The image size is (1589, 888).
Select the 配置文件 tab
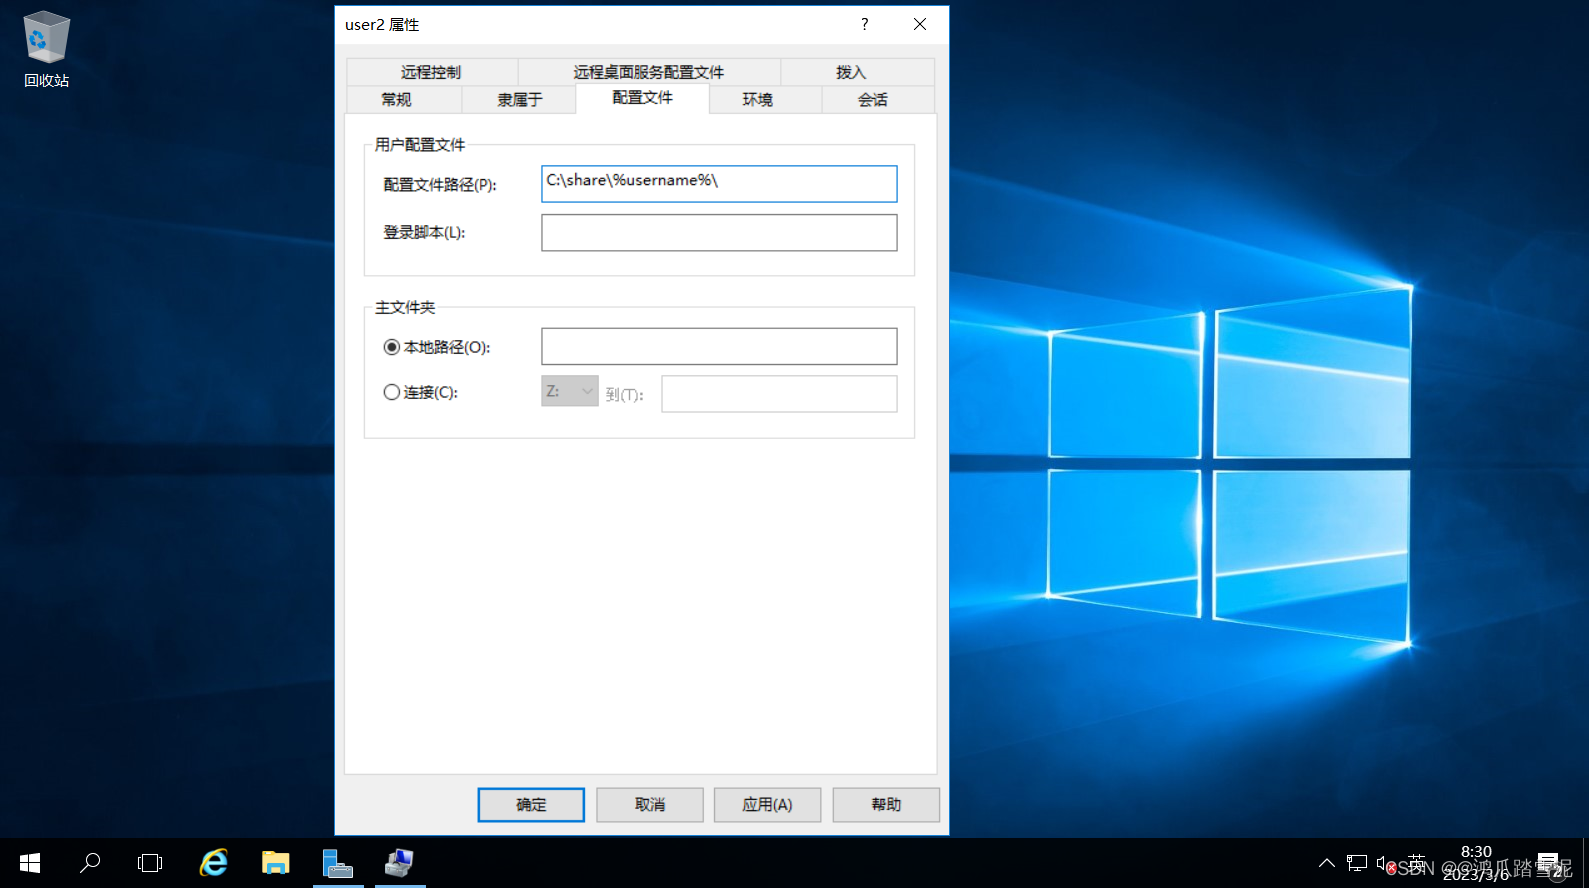coord(642,97)
